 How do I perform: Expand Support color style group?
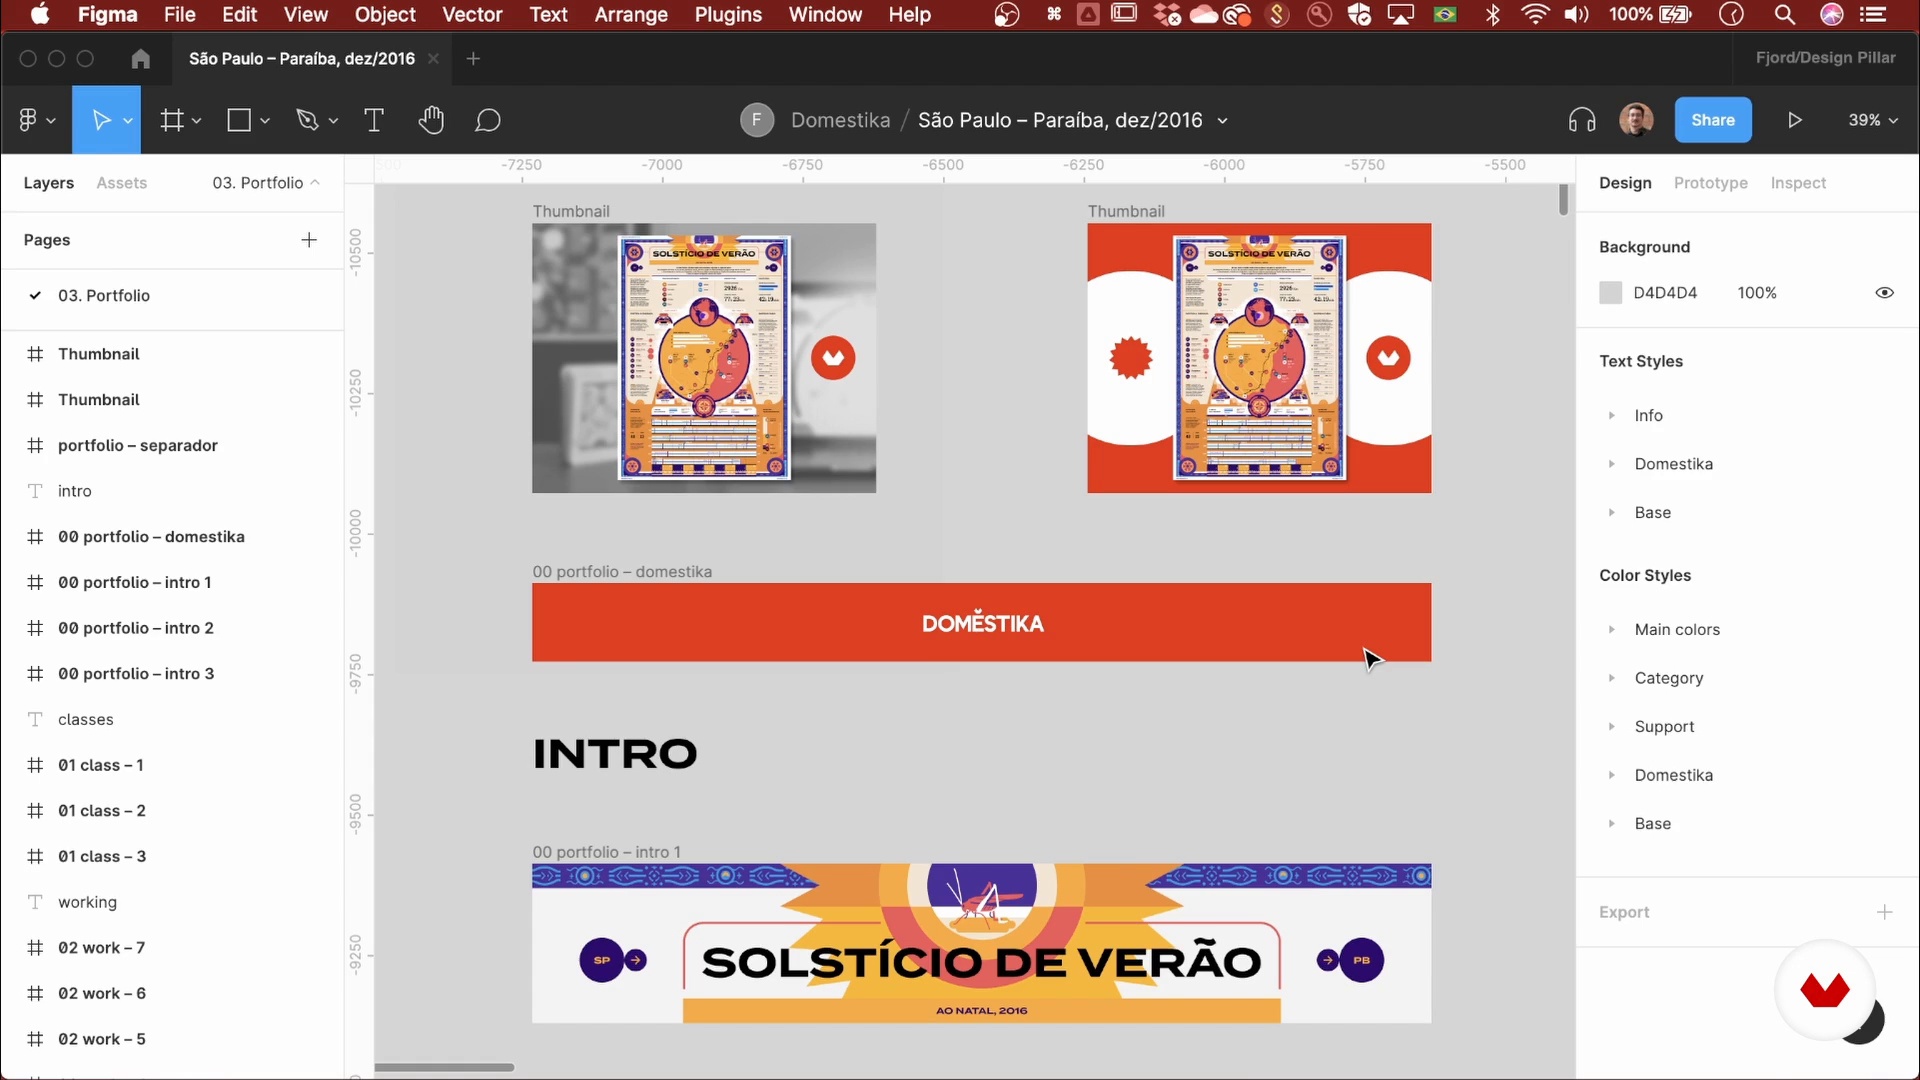(x=1612, y=727)
